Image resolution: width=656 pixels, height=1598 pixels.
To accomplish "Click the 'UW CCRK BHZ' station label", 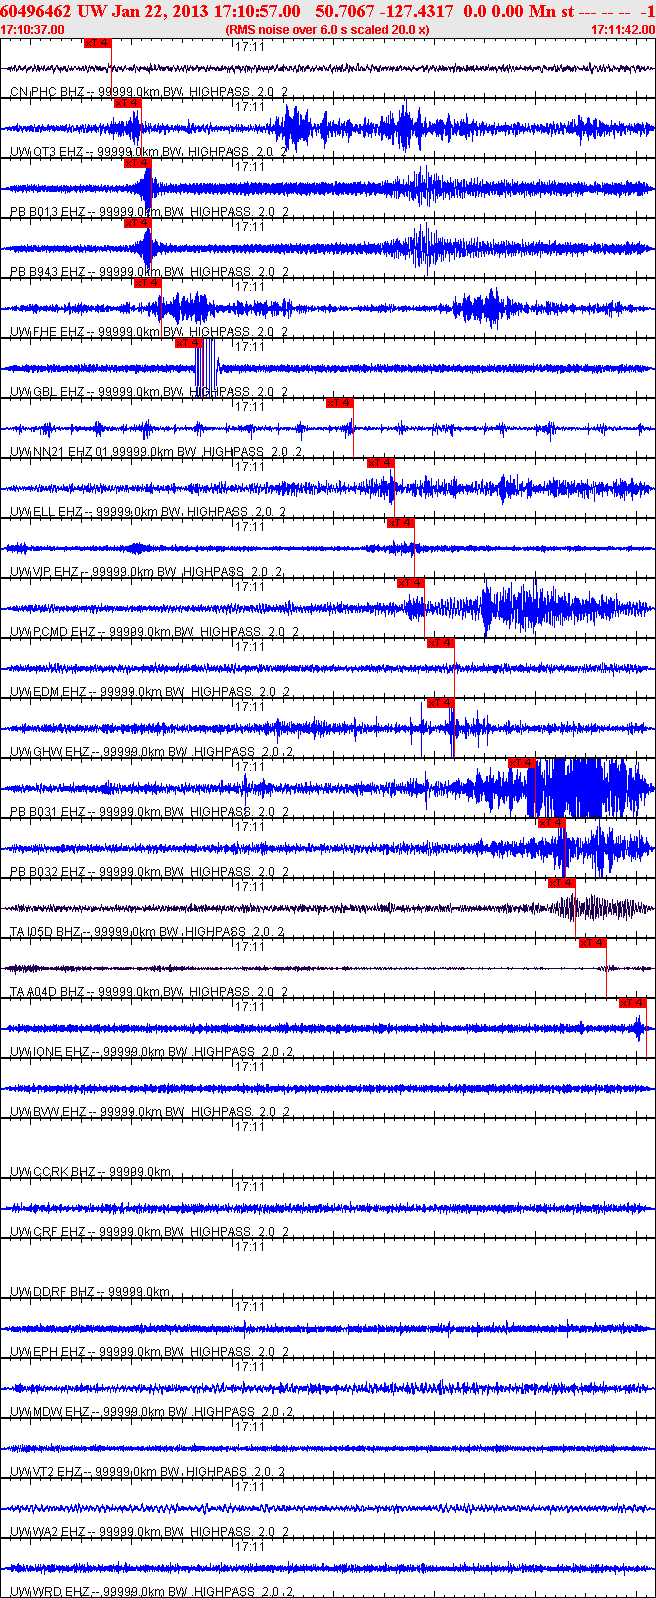I will point(53,1172).
